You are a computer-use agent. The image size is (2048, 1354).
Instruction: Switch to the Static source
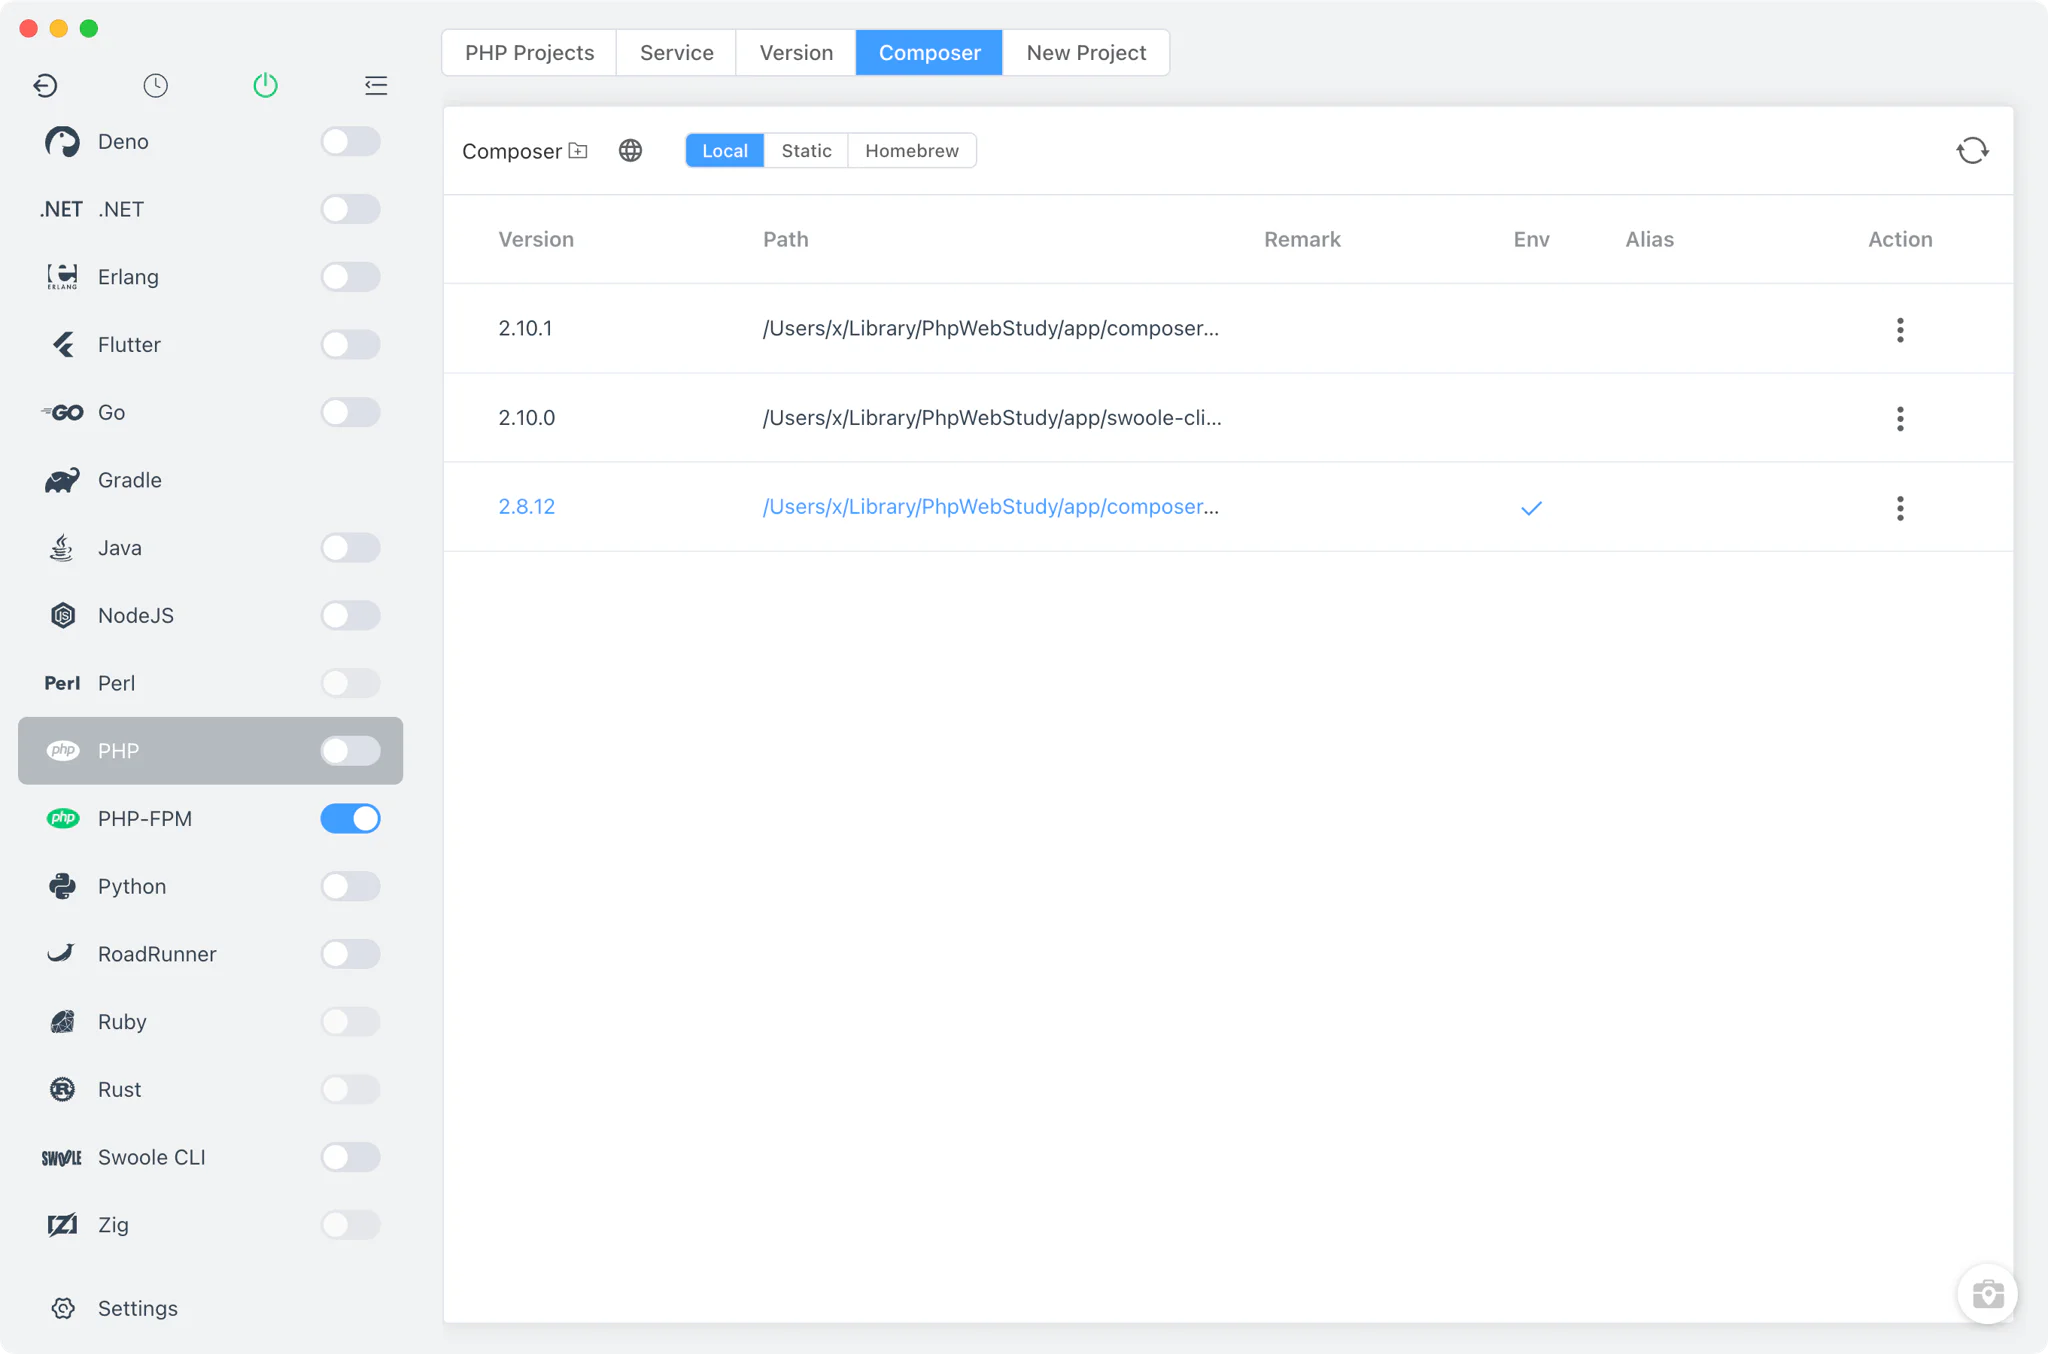pos(806,151)
